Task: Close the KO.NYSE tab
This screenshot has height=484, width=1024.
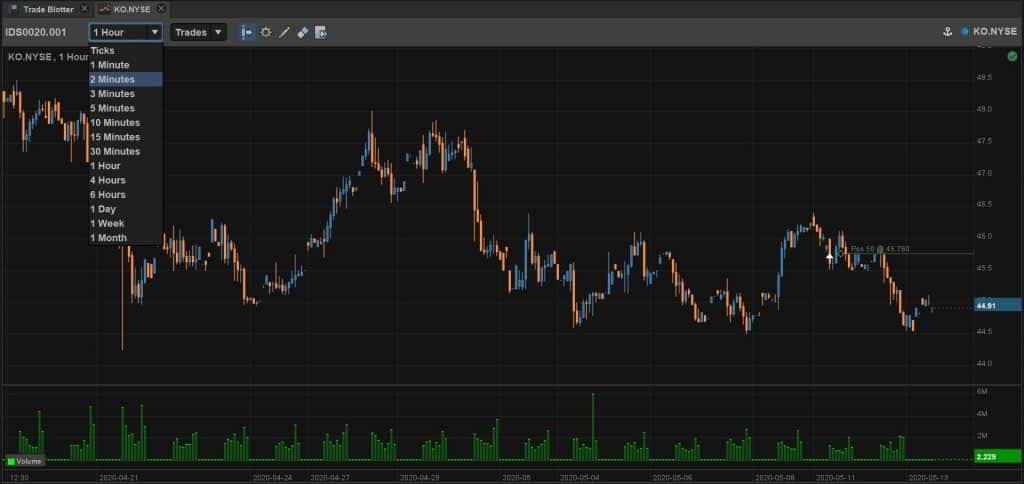Action: [161, 9]
